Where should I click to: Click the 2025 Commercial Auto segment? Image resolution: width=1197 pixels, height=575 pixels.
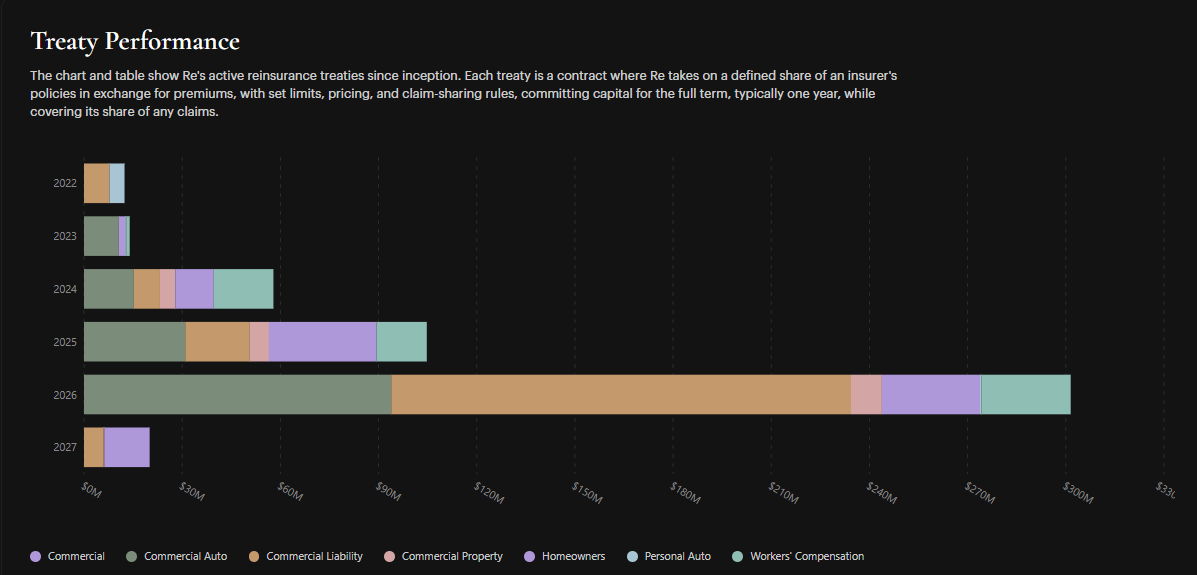click(x=135, y=342)
